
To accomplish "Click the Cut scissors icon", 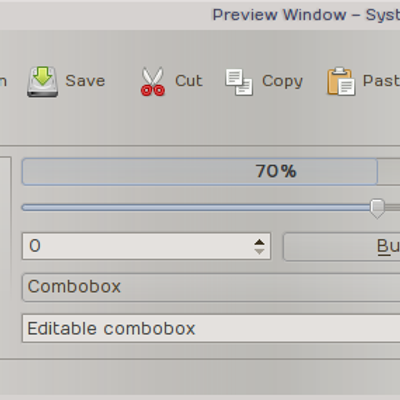I will coord(153,82).
